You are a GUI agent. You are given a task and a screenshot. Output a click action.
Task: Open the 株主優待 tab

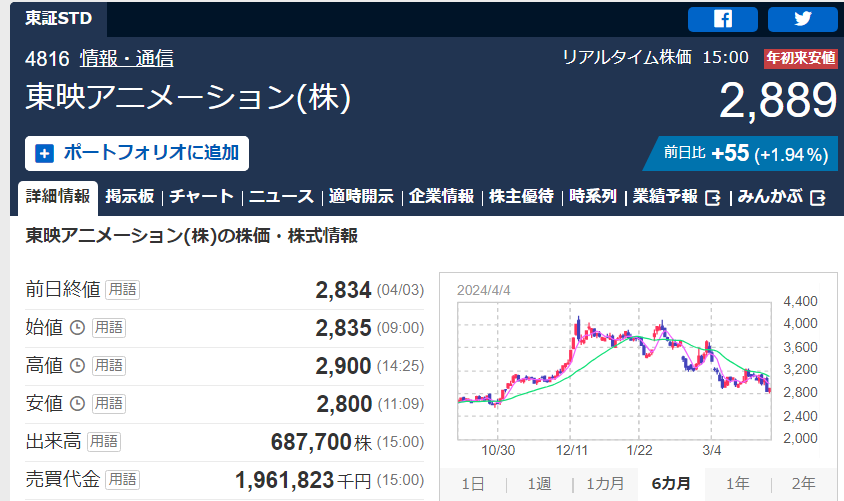pyautogui.click(x=521, y=196)
